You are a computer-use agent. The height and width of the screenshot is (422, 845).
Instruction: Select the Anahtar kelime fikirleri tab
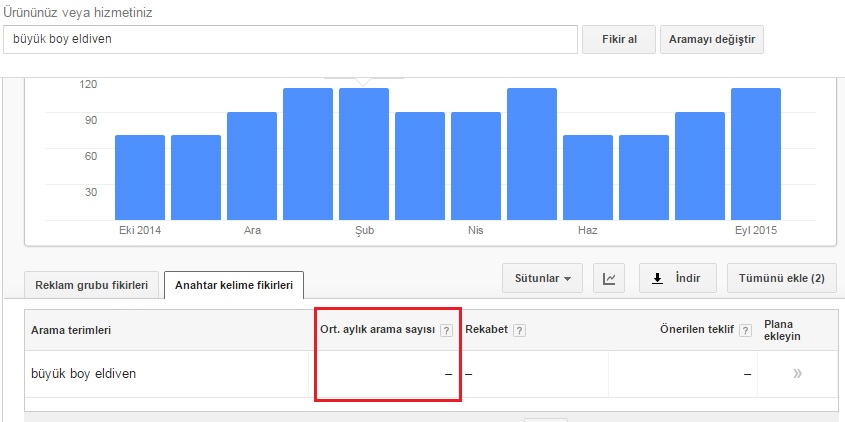(x=234, y=285)
